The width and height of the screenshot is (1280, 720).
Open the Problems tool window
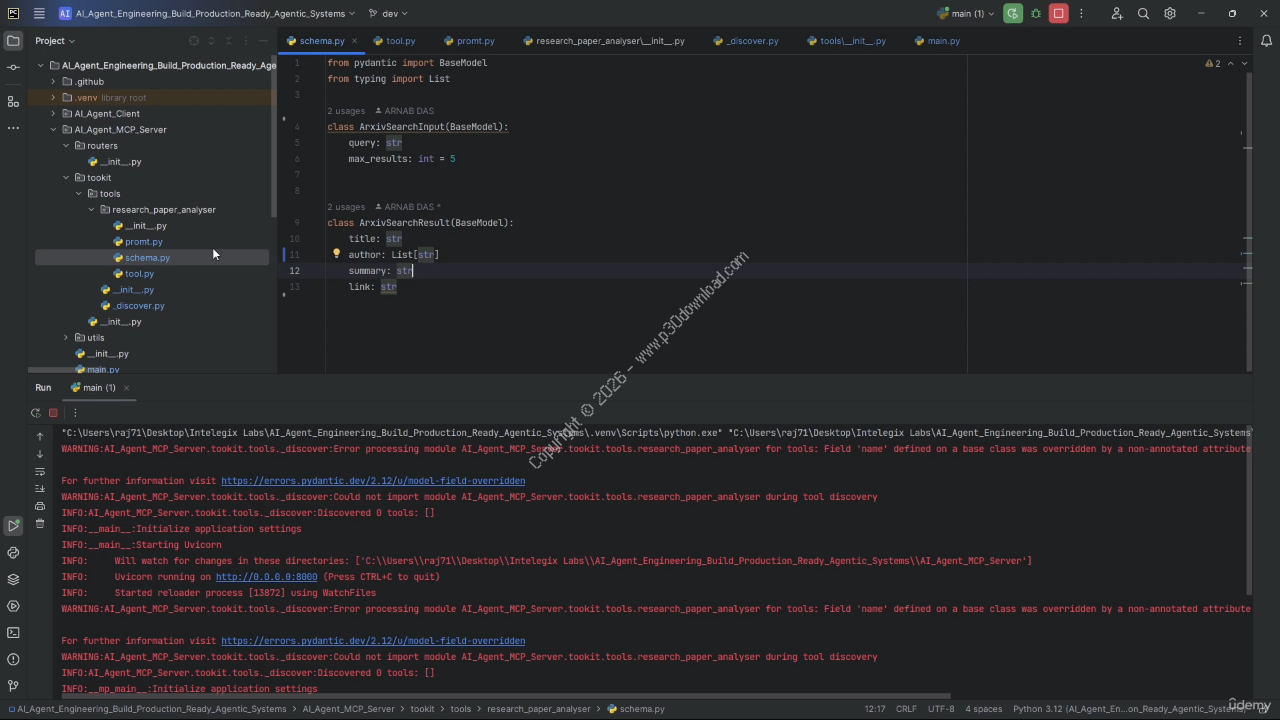(x=13, y=659)
